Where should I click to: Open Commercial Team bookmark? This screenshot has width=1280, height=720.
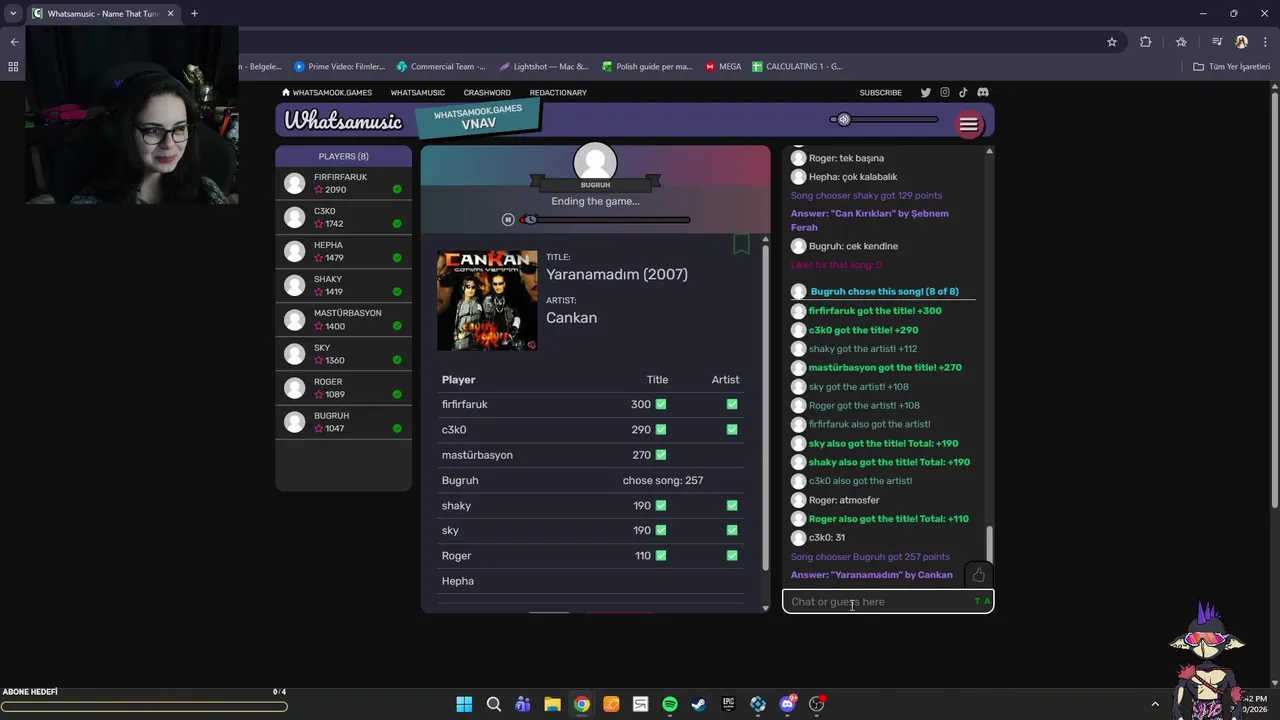[441, 67]
